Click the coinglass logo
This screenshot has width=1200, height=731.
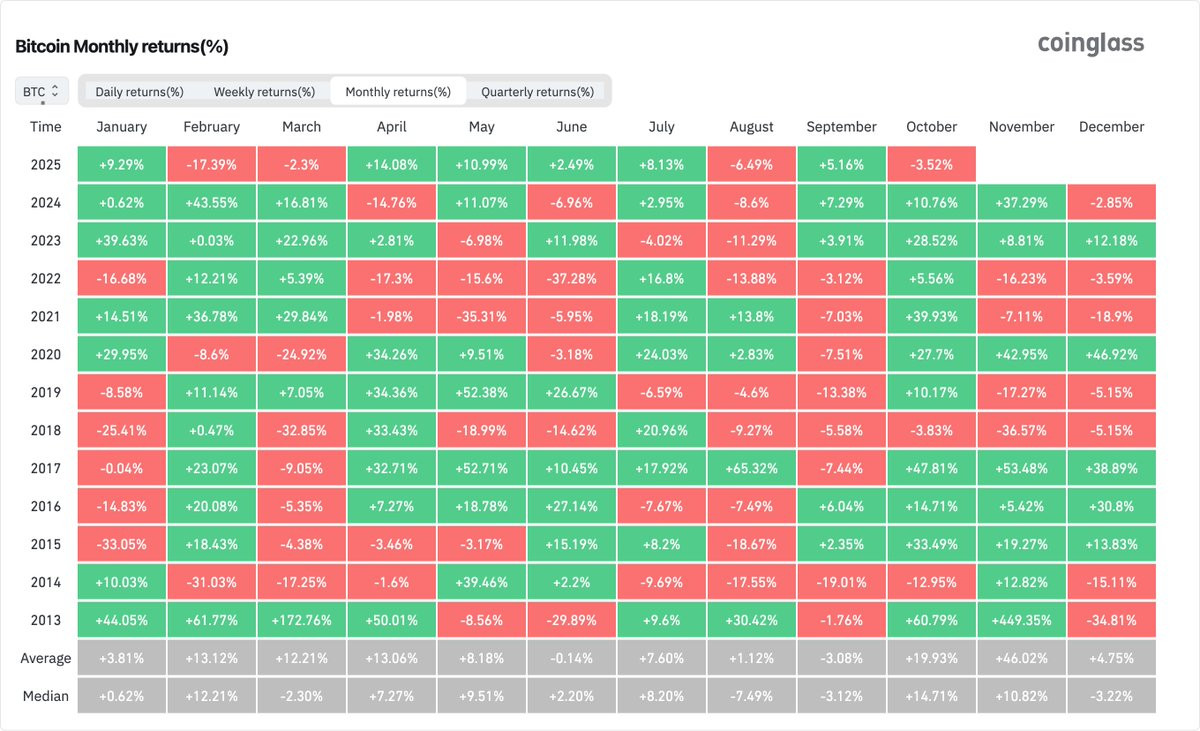pos(1090,44)
